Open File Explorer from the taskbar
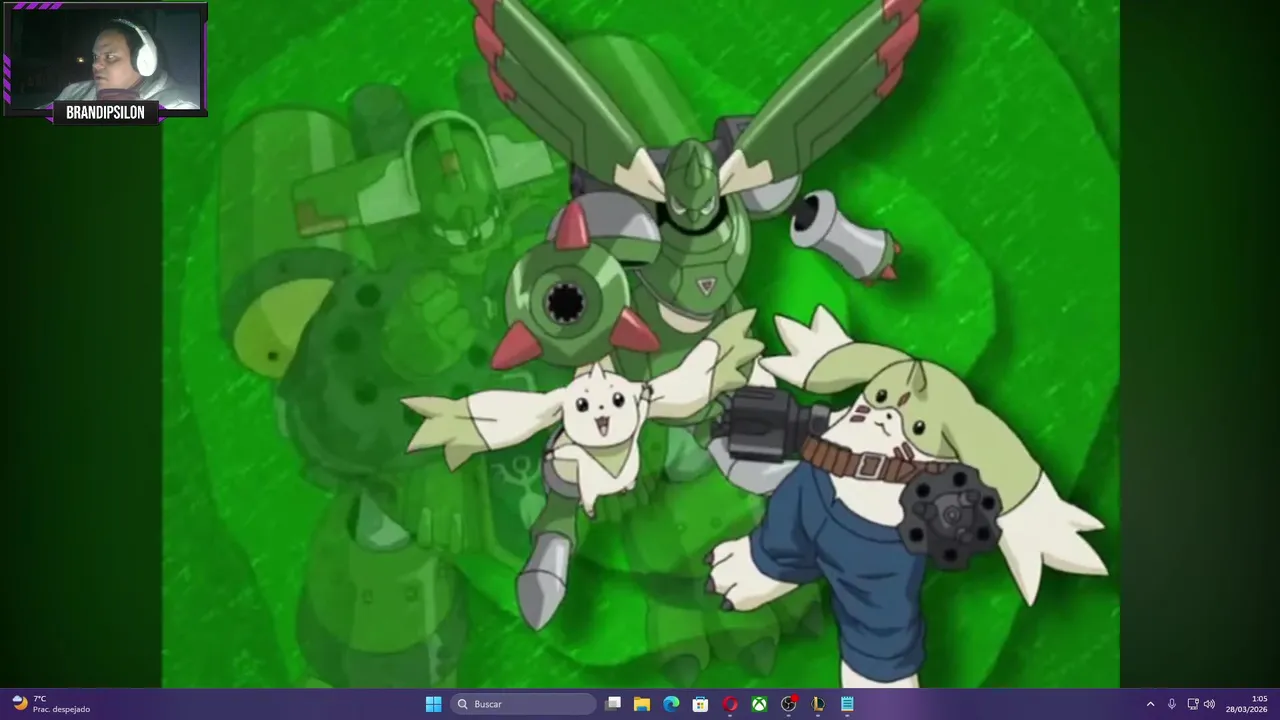Viewport: 1280px width, 720px height. coord(642,704)
